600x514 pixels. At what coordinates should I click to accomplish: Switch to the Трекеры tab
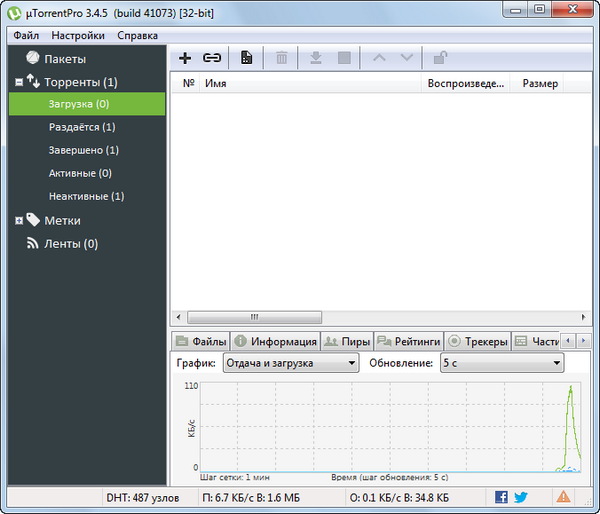click(x=478, y=341)
